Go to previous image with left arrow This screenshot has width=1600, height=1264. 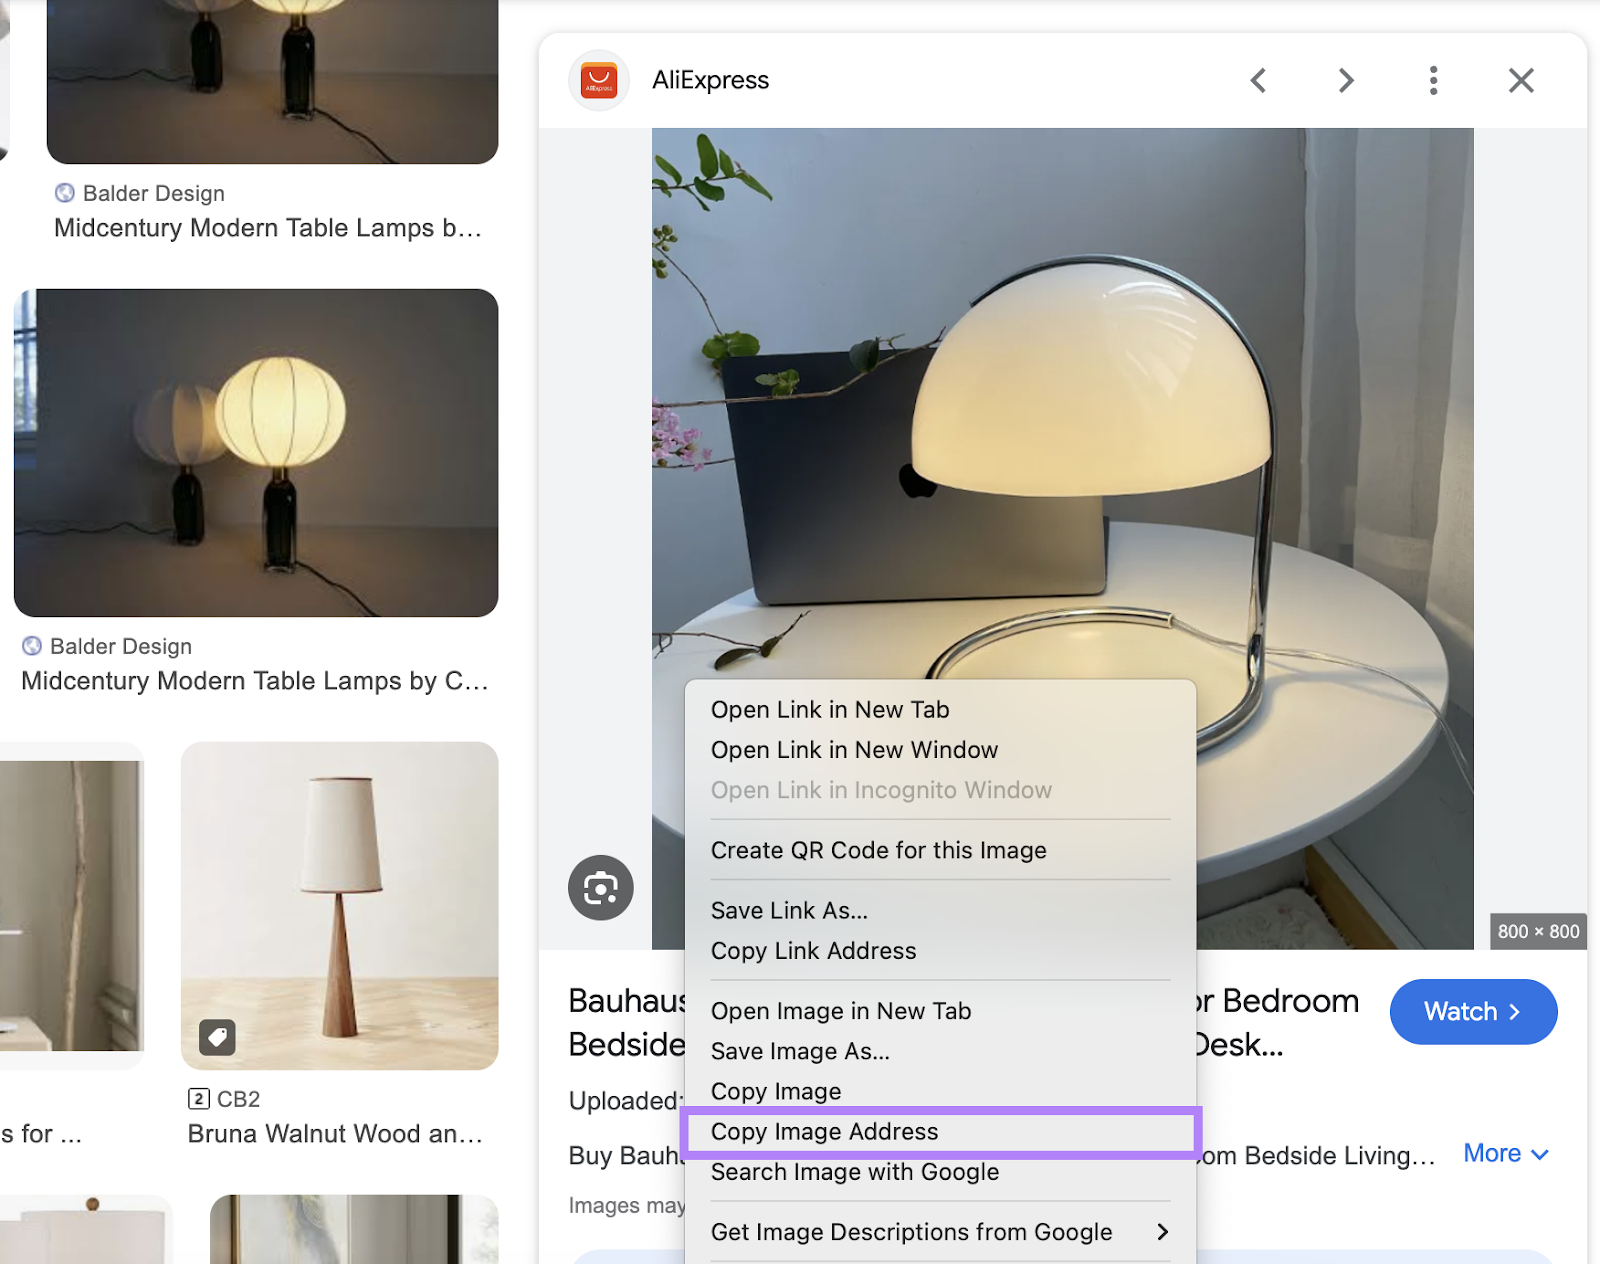[x=1259, y=80]
